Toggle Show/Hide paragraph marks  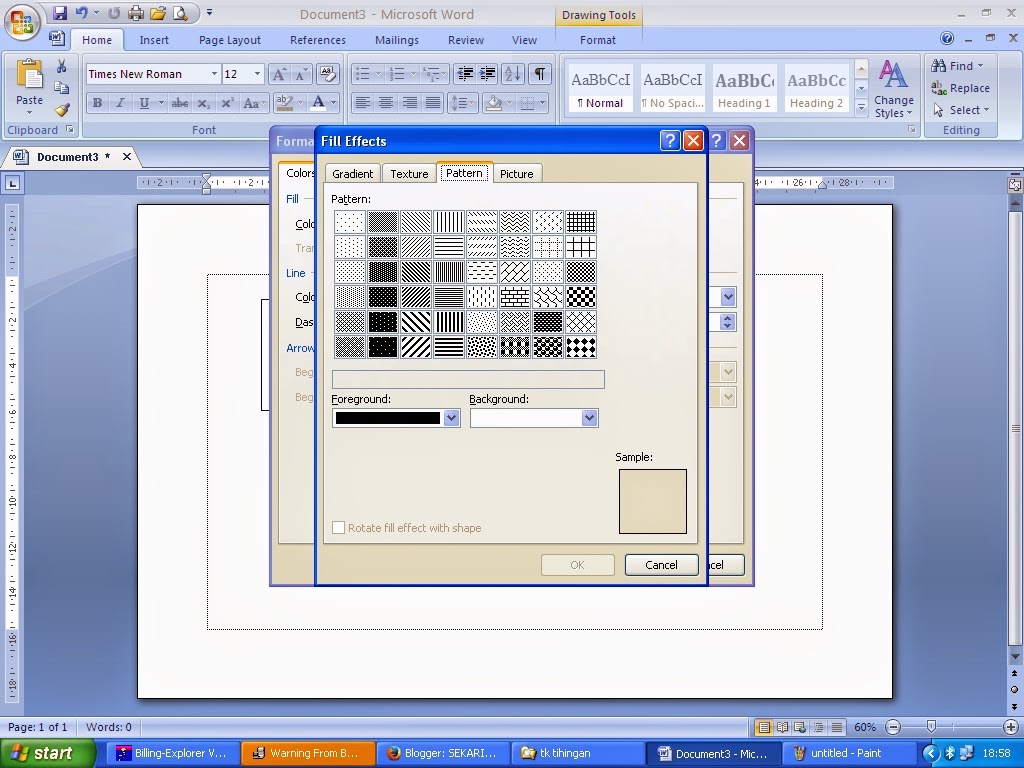pyautogui.click(x=539, y=74)
